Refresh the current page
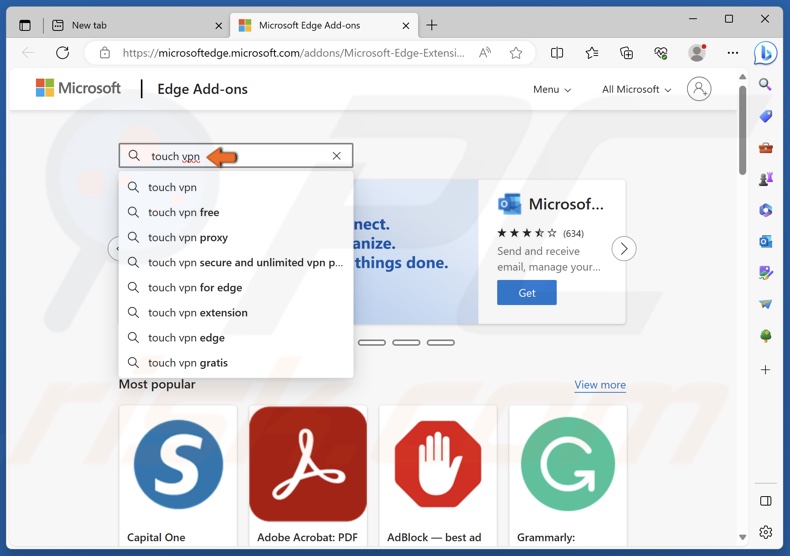Screen dimensions: 790x556 click(62, 52)
